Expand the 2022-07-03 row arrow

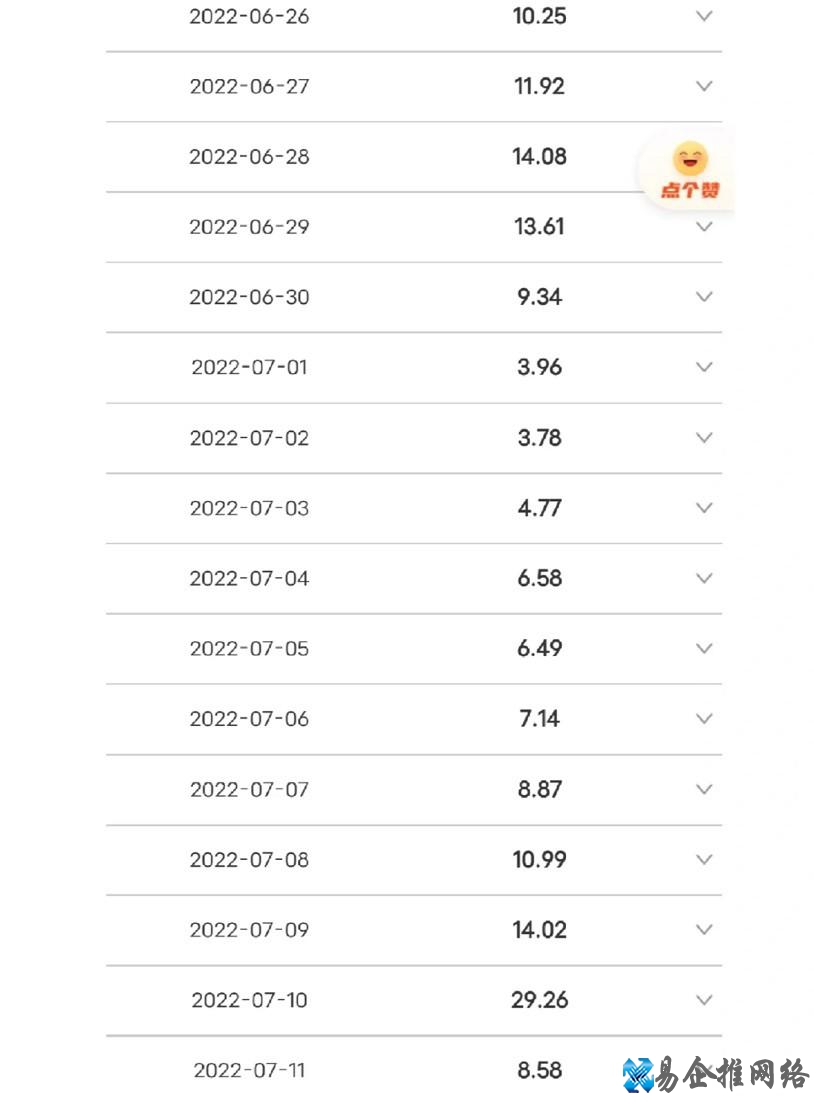point(704,508)
